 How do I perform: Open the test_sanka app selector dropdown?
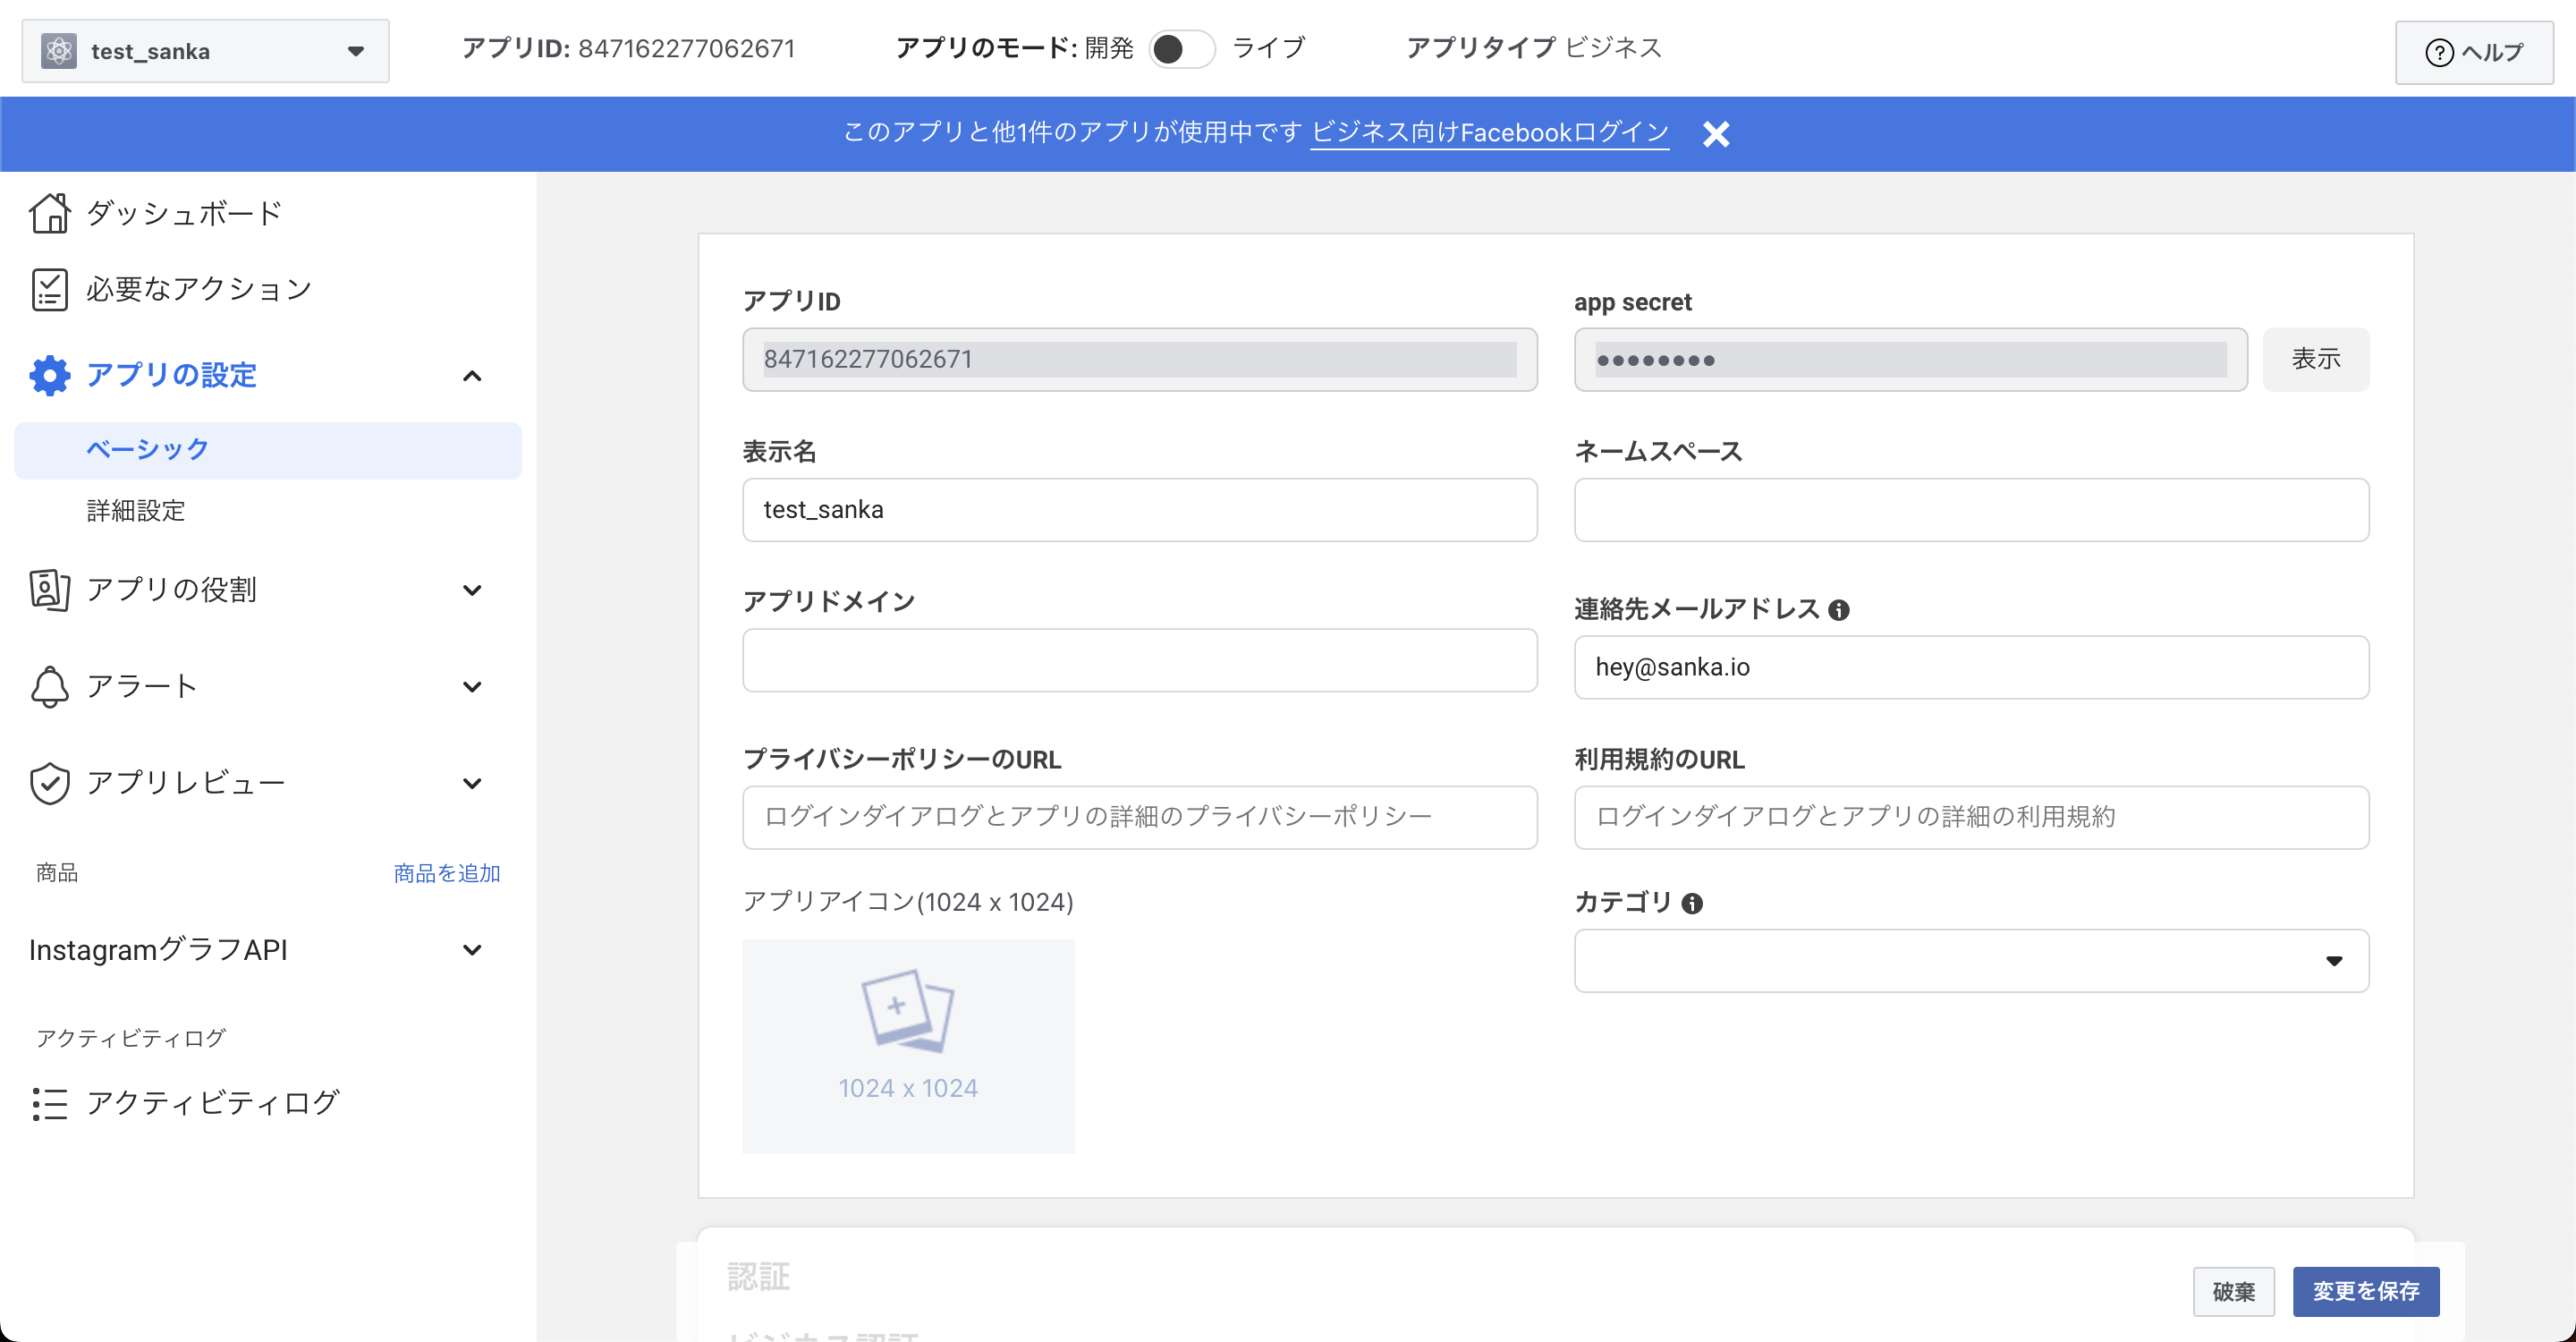coord(205,51)
